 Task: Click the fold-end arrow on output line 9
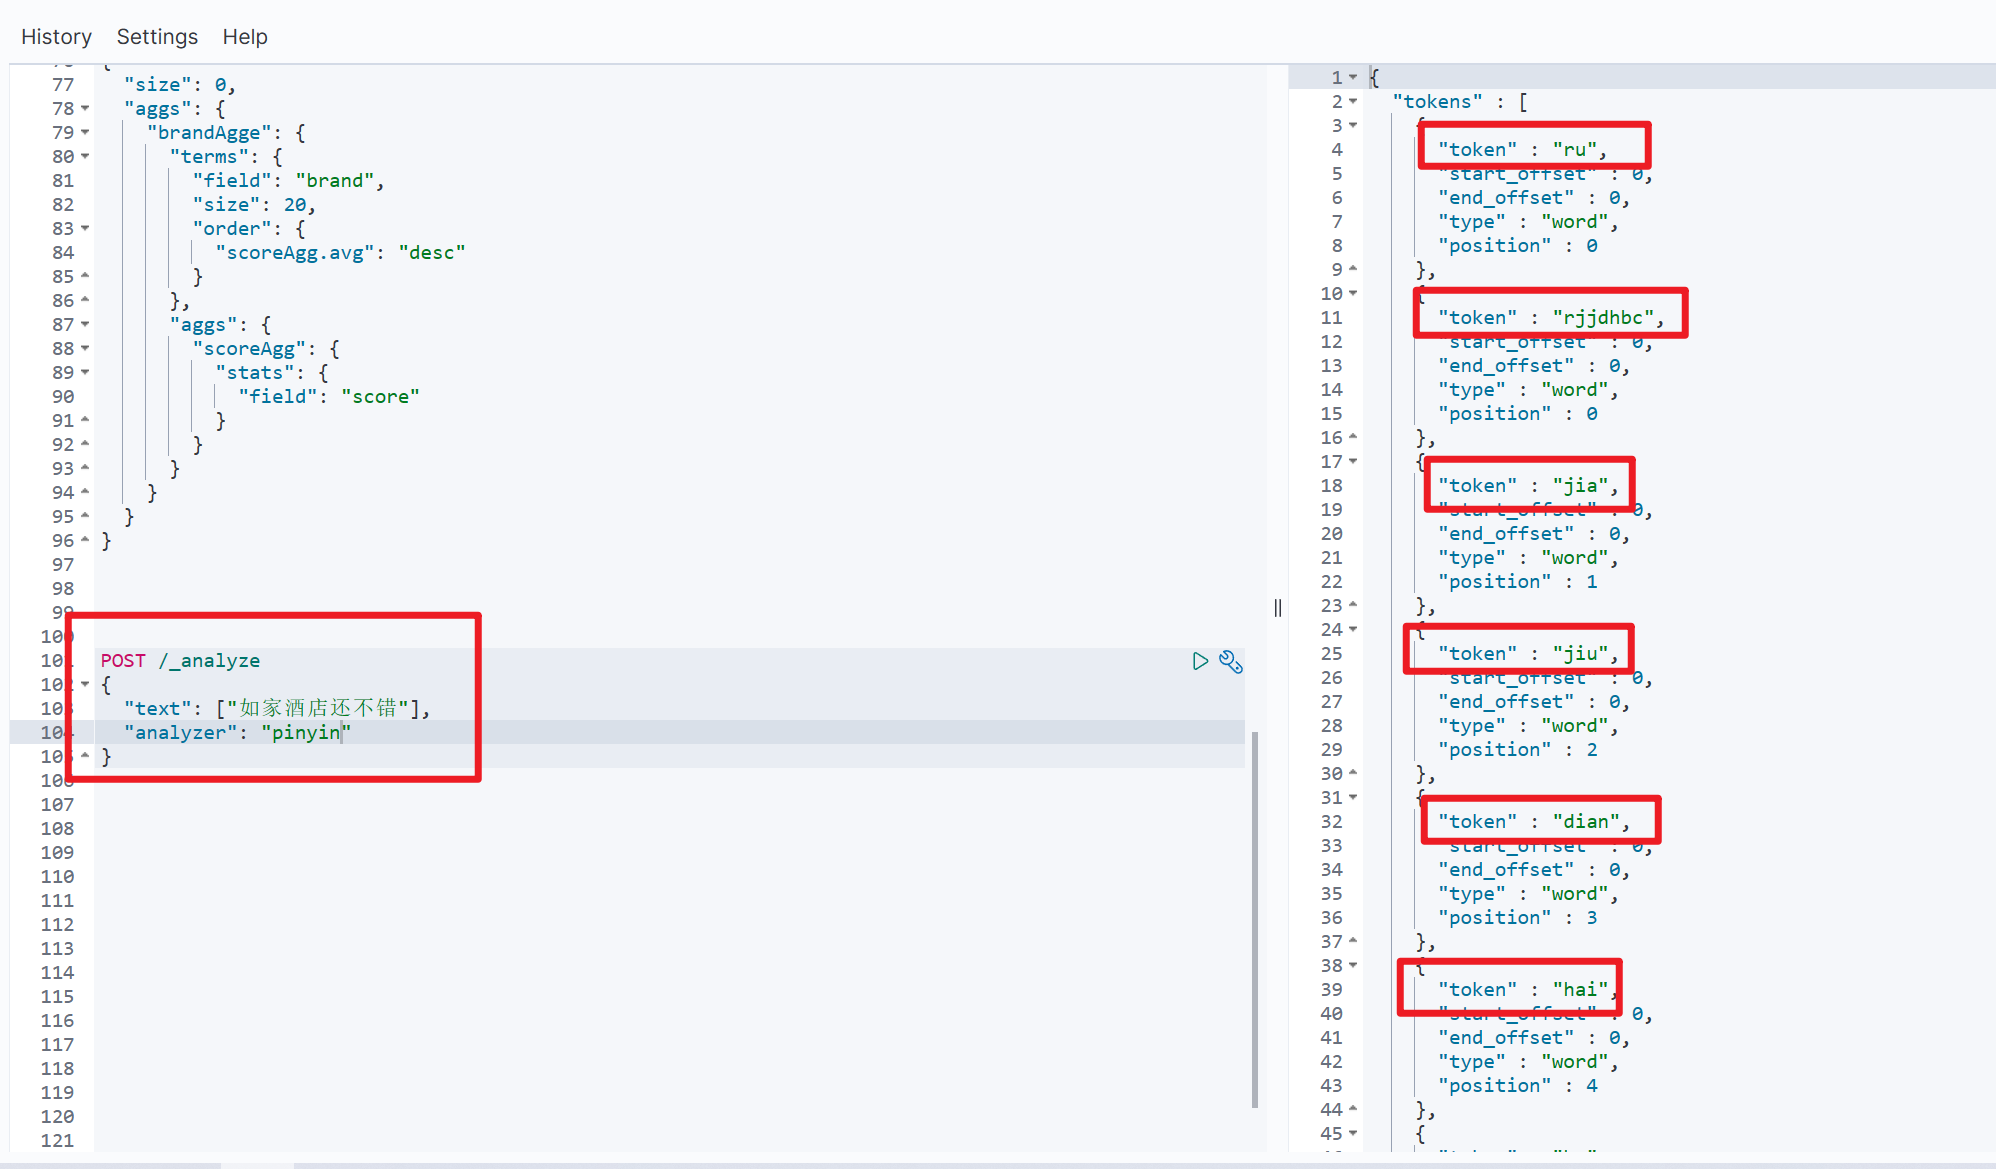coord(1353,269)
